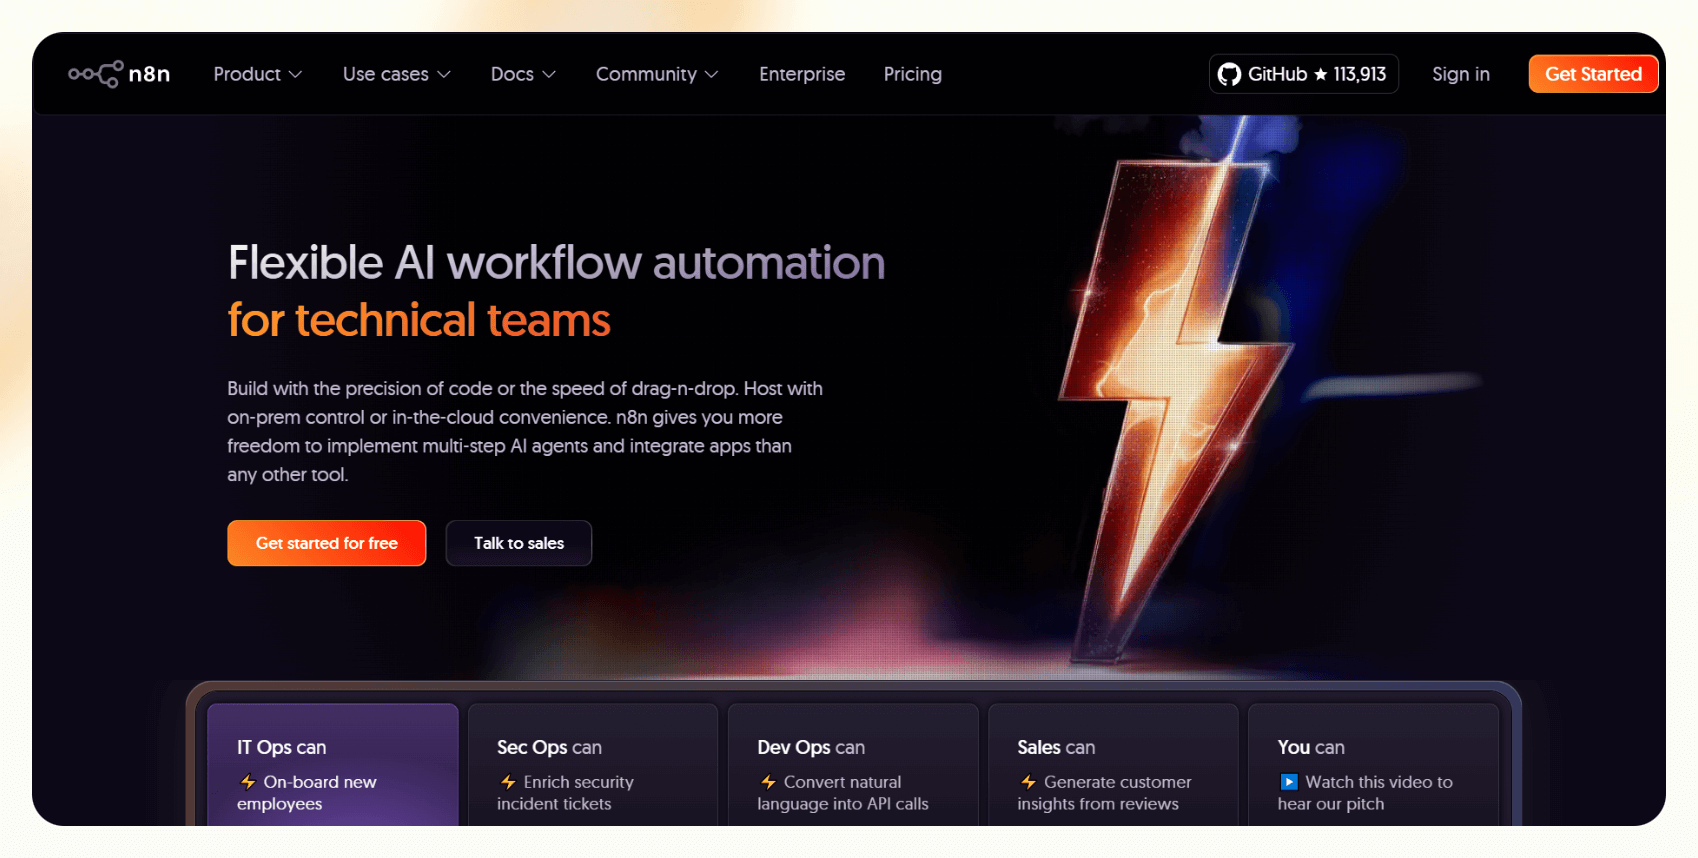Screen dimensions: 1698x858
Task: Select the Sec Ops can tab
Action: pyautogui.click(x=593, y=765)
